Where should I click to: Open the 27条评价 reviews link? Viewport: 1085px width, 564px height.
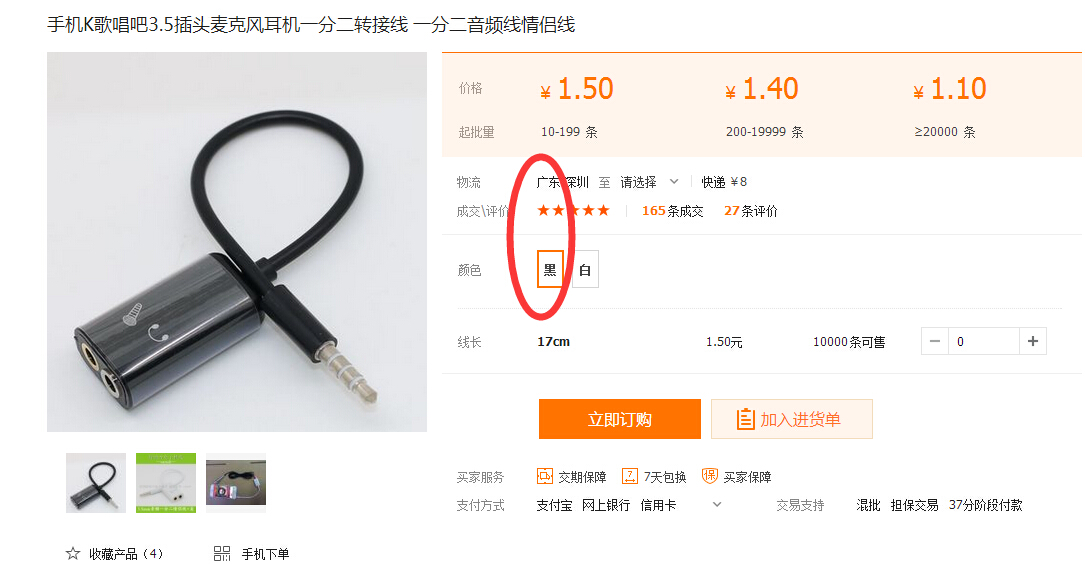point(750,211)
